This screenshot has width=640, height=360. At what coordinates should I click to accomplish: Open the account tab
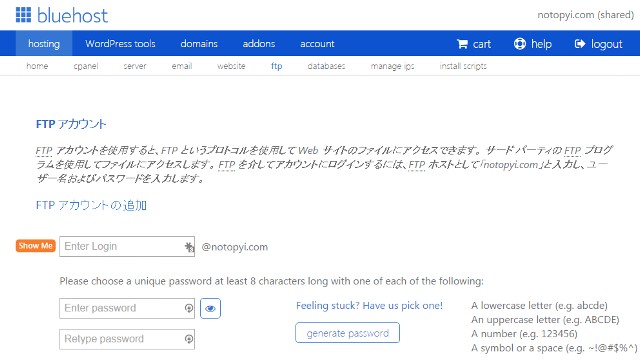pyautogui.click(x=317, y=44)
